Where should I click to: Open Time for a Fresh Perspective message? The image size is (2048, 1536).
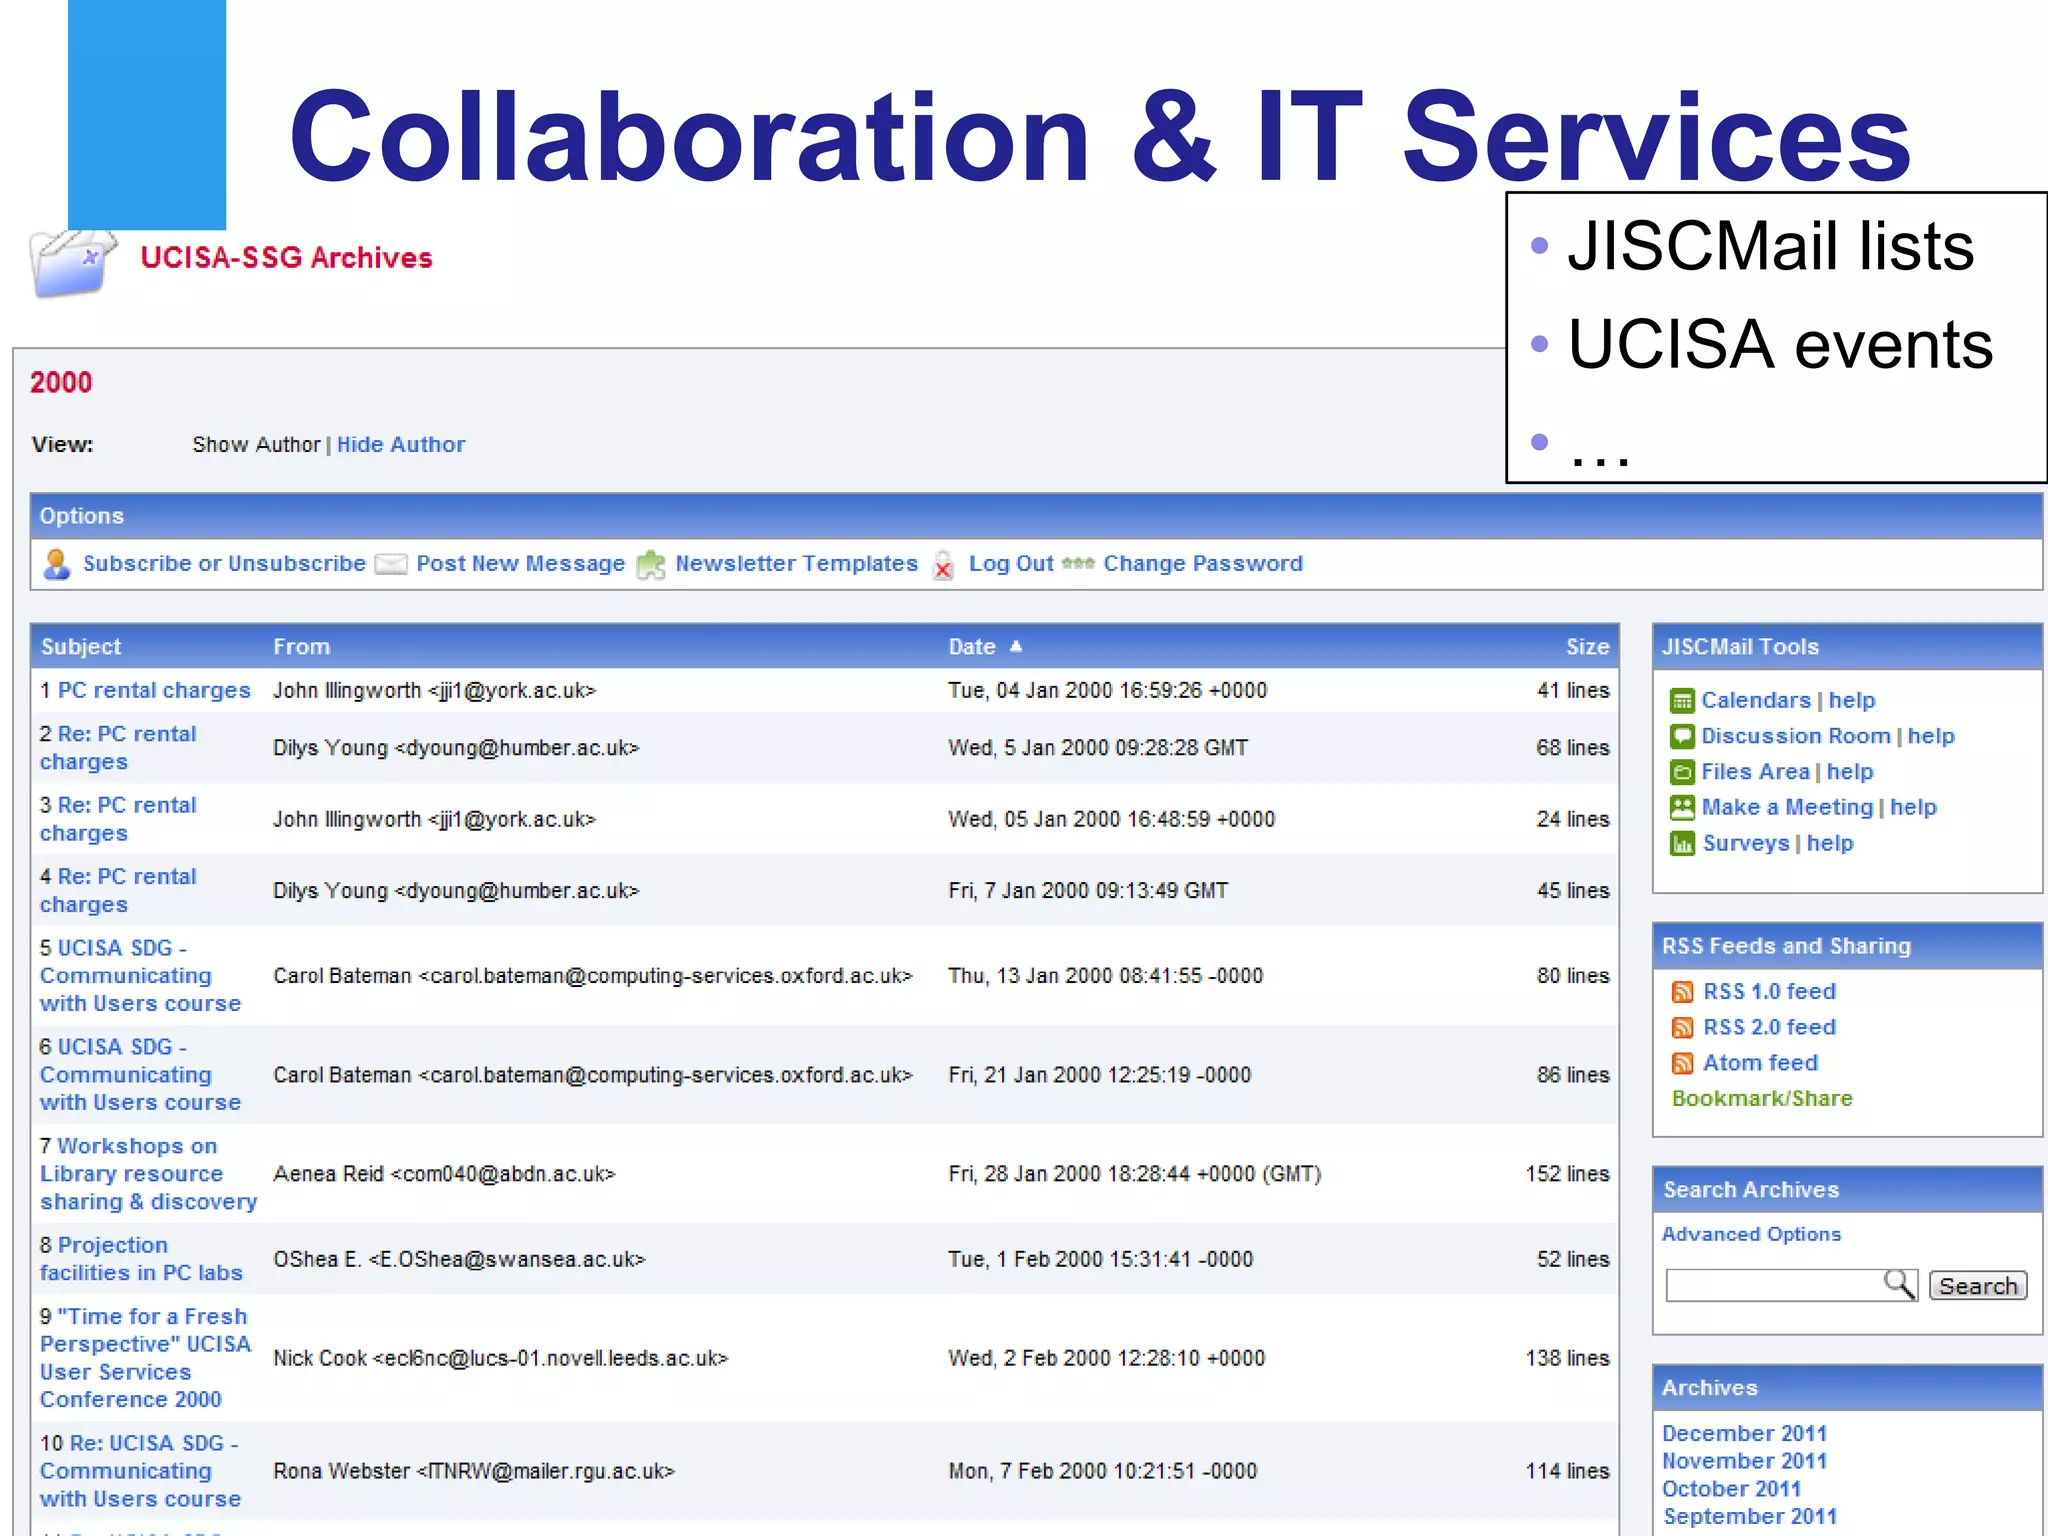pos(145,1358)
